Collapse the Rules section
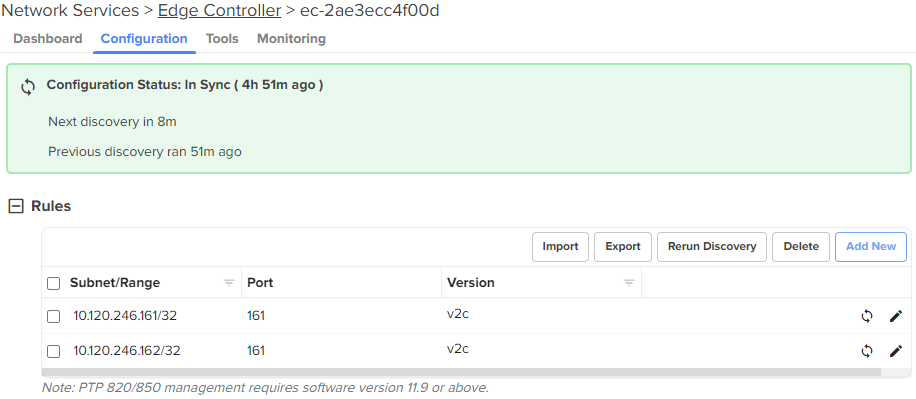The image size is (916, 399). click(x=16, y=206)
